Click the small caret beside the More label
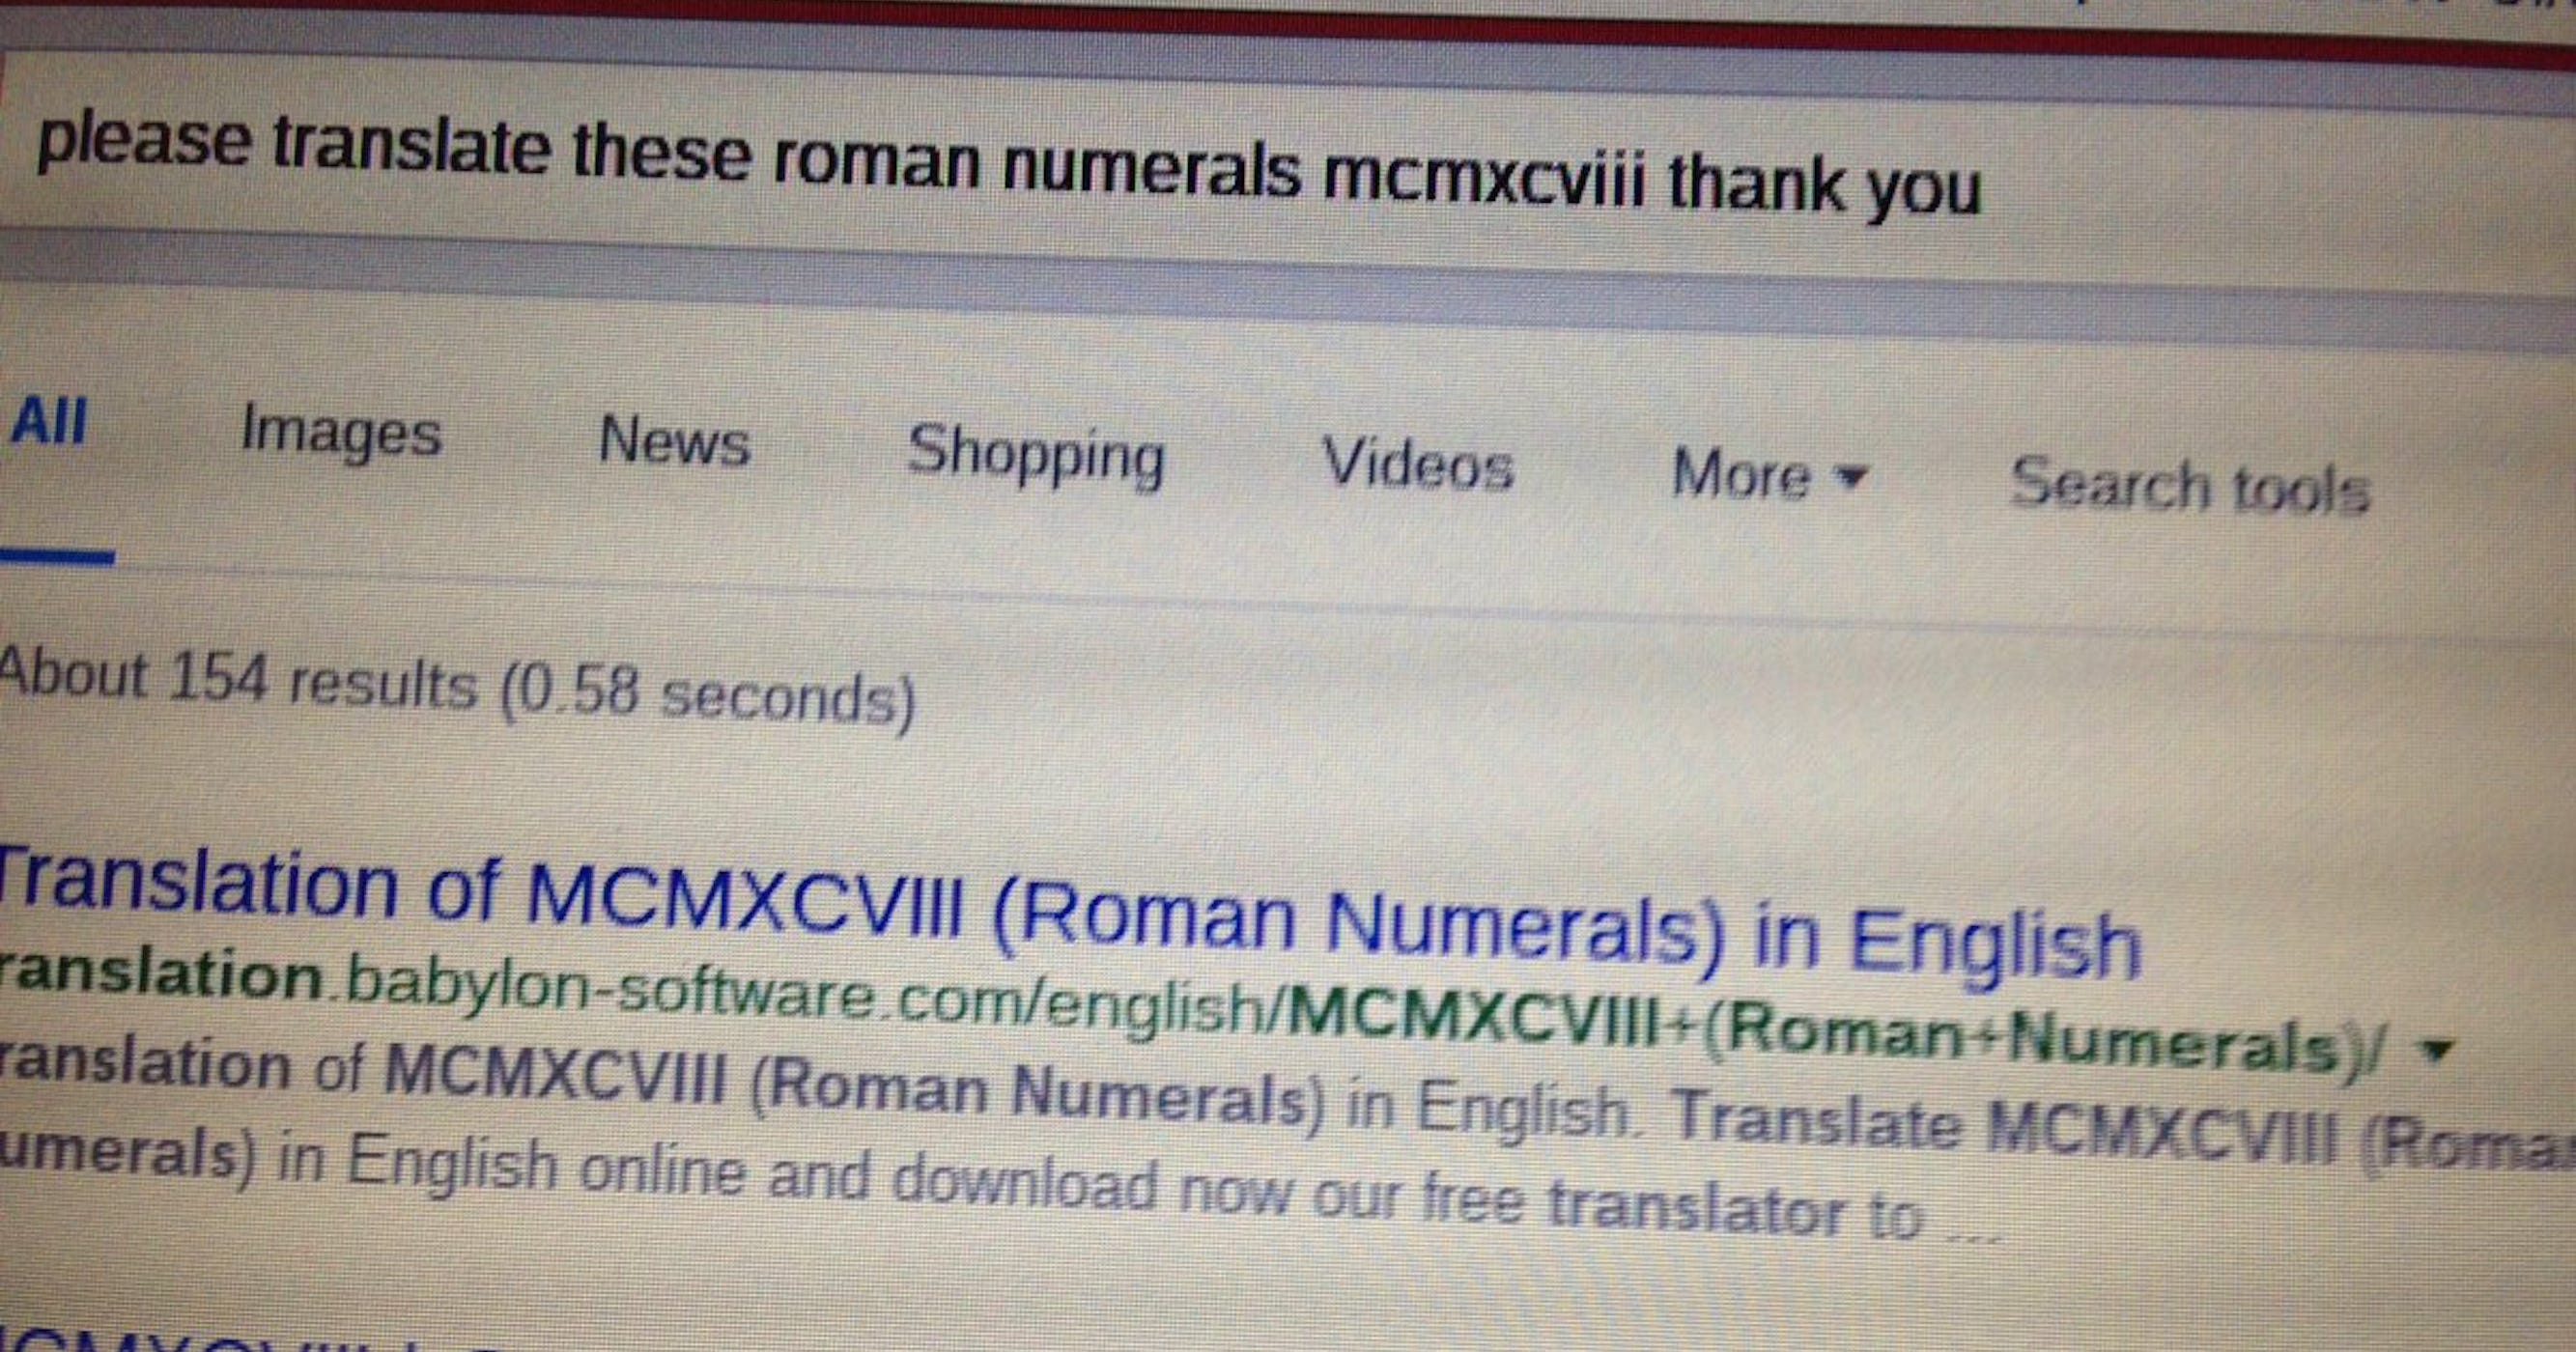The width and height of the screenshot is (2576, 1352). click(x=1852, y=476)
